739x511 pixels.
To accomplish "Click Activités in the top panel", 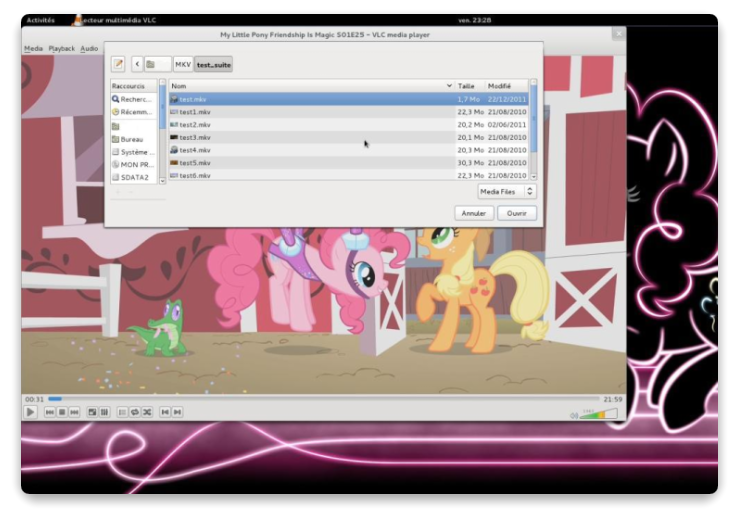I will (x=41, y=20).
